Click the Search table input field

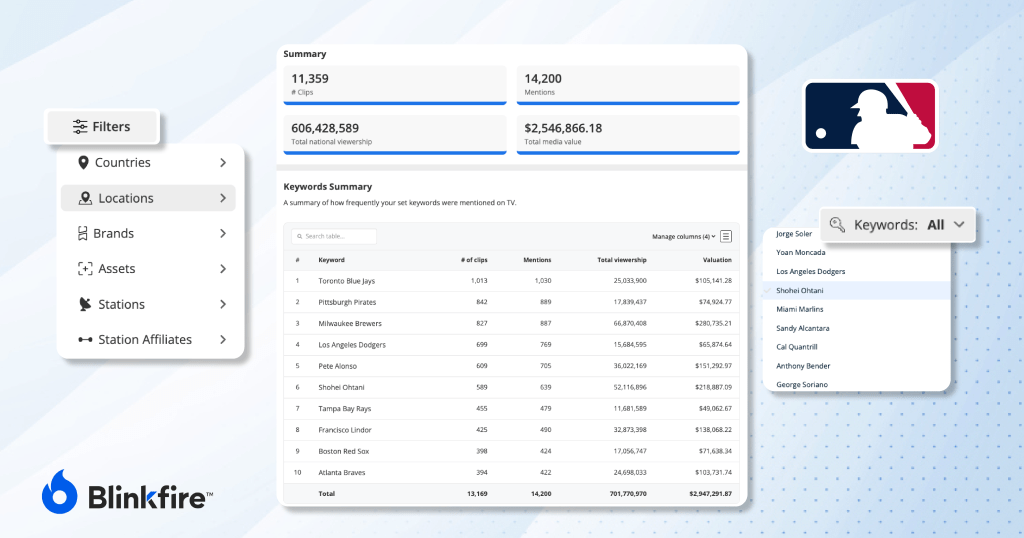pyautogui.click(x=334, y=236)
